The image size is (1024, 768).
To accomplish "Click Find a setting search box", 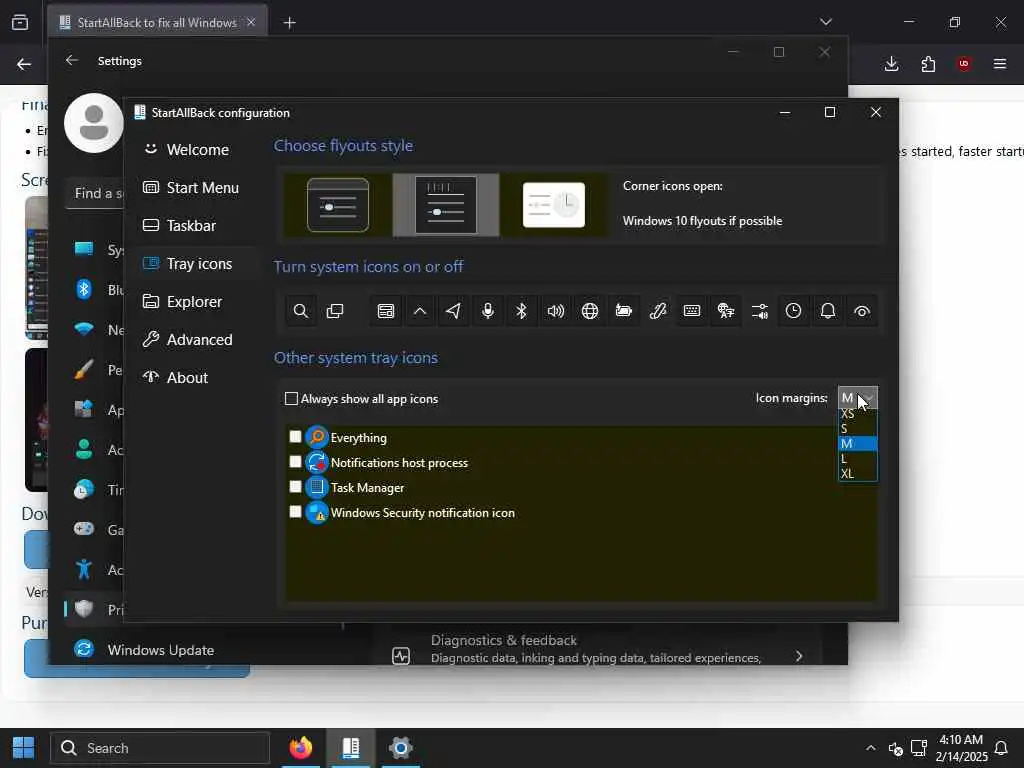I will (x=95, y=193).
